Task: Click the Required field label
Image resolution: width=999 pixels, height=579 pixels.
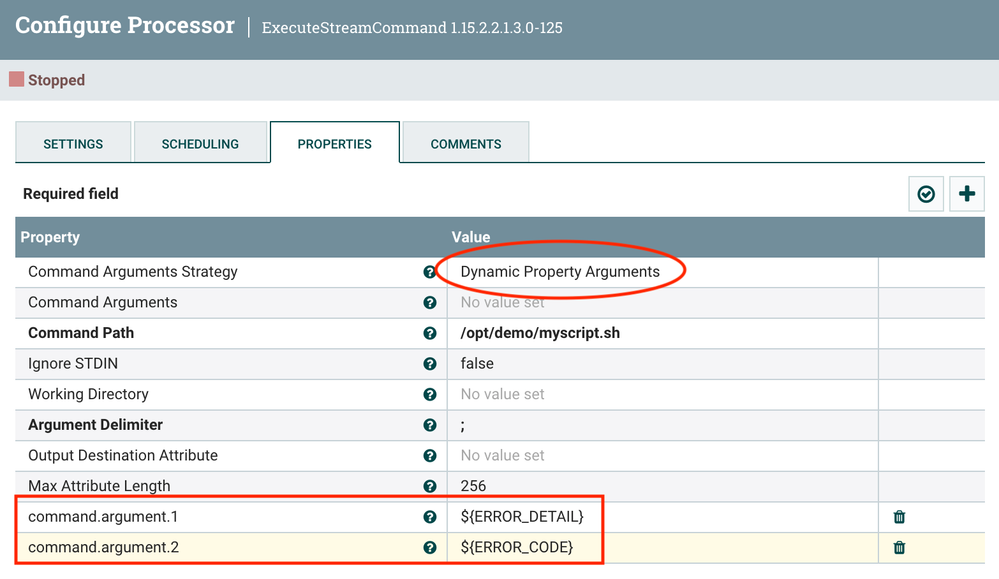Action: (x=71, y=194)
